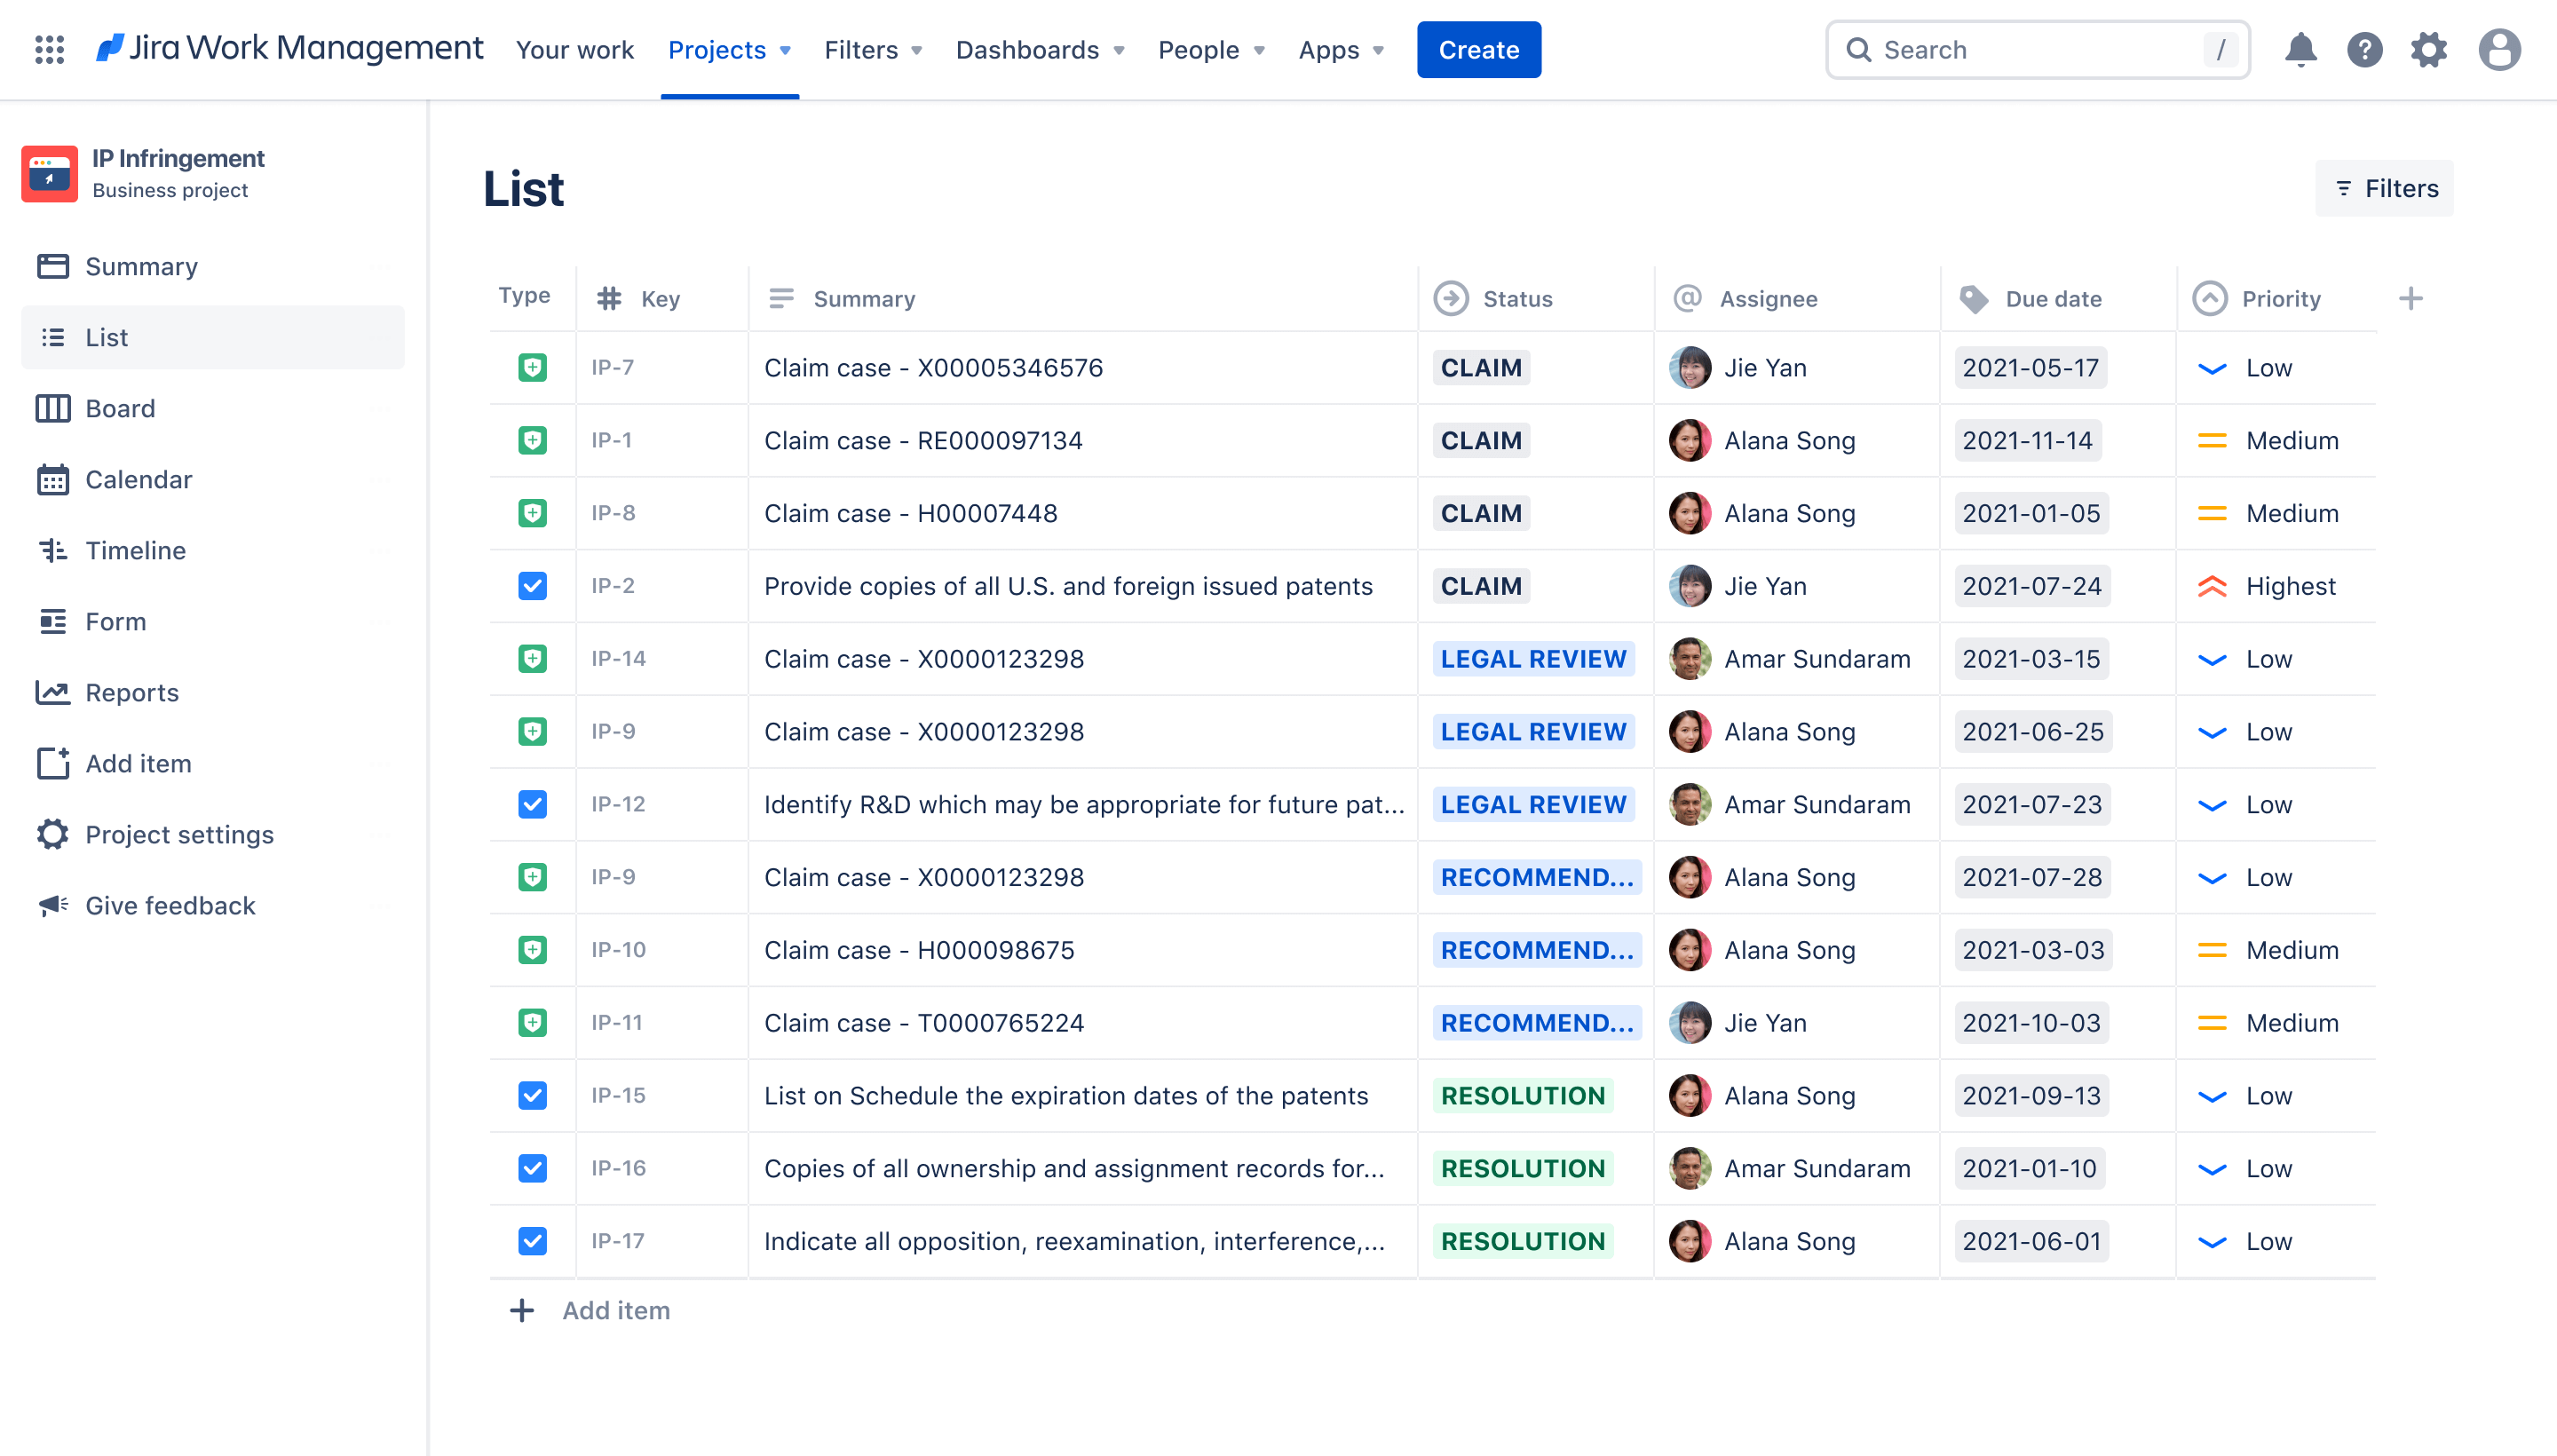Toggle checkbox for IP-2 task

click(530, 585)
